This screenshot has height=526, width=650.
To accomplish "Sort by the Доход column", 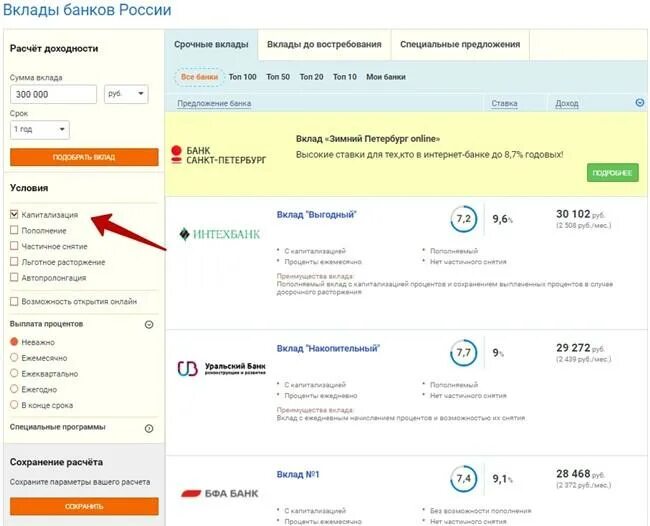I will click(567, 104).
